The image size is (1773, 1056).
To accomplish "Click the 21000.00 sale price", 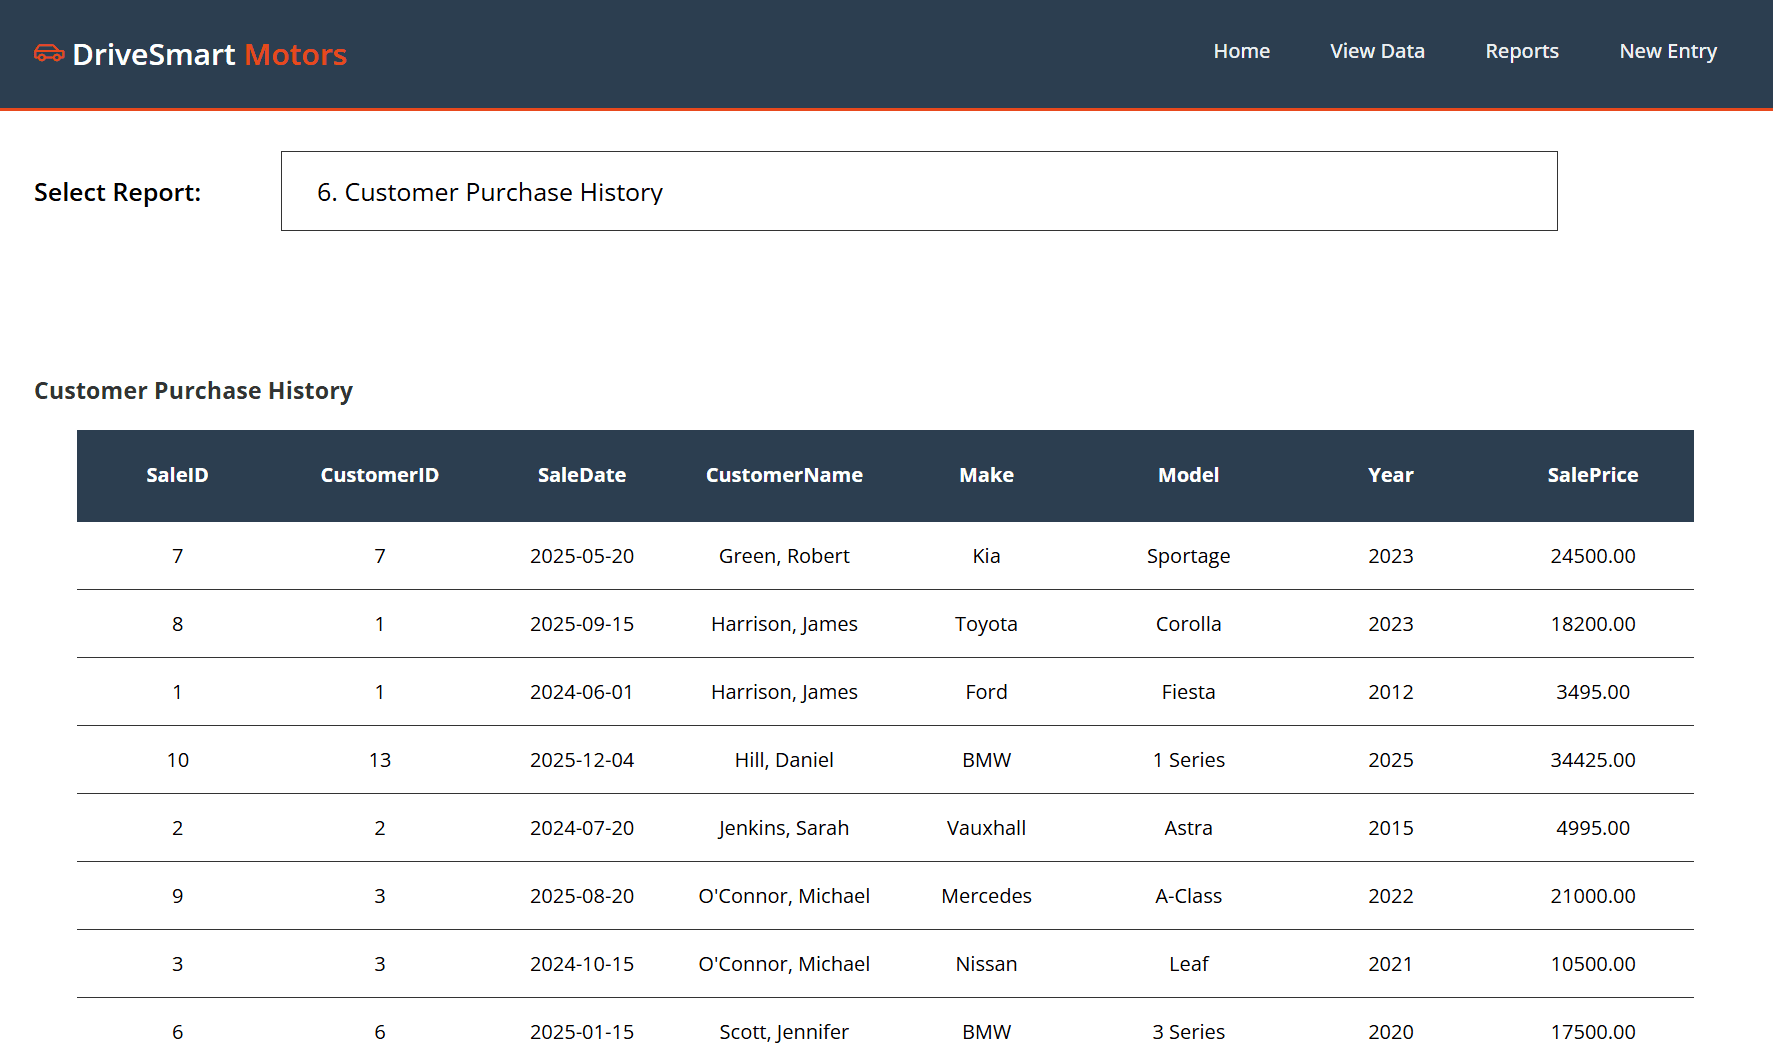I will [1593, 896].
